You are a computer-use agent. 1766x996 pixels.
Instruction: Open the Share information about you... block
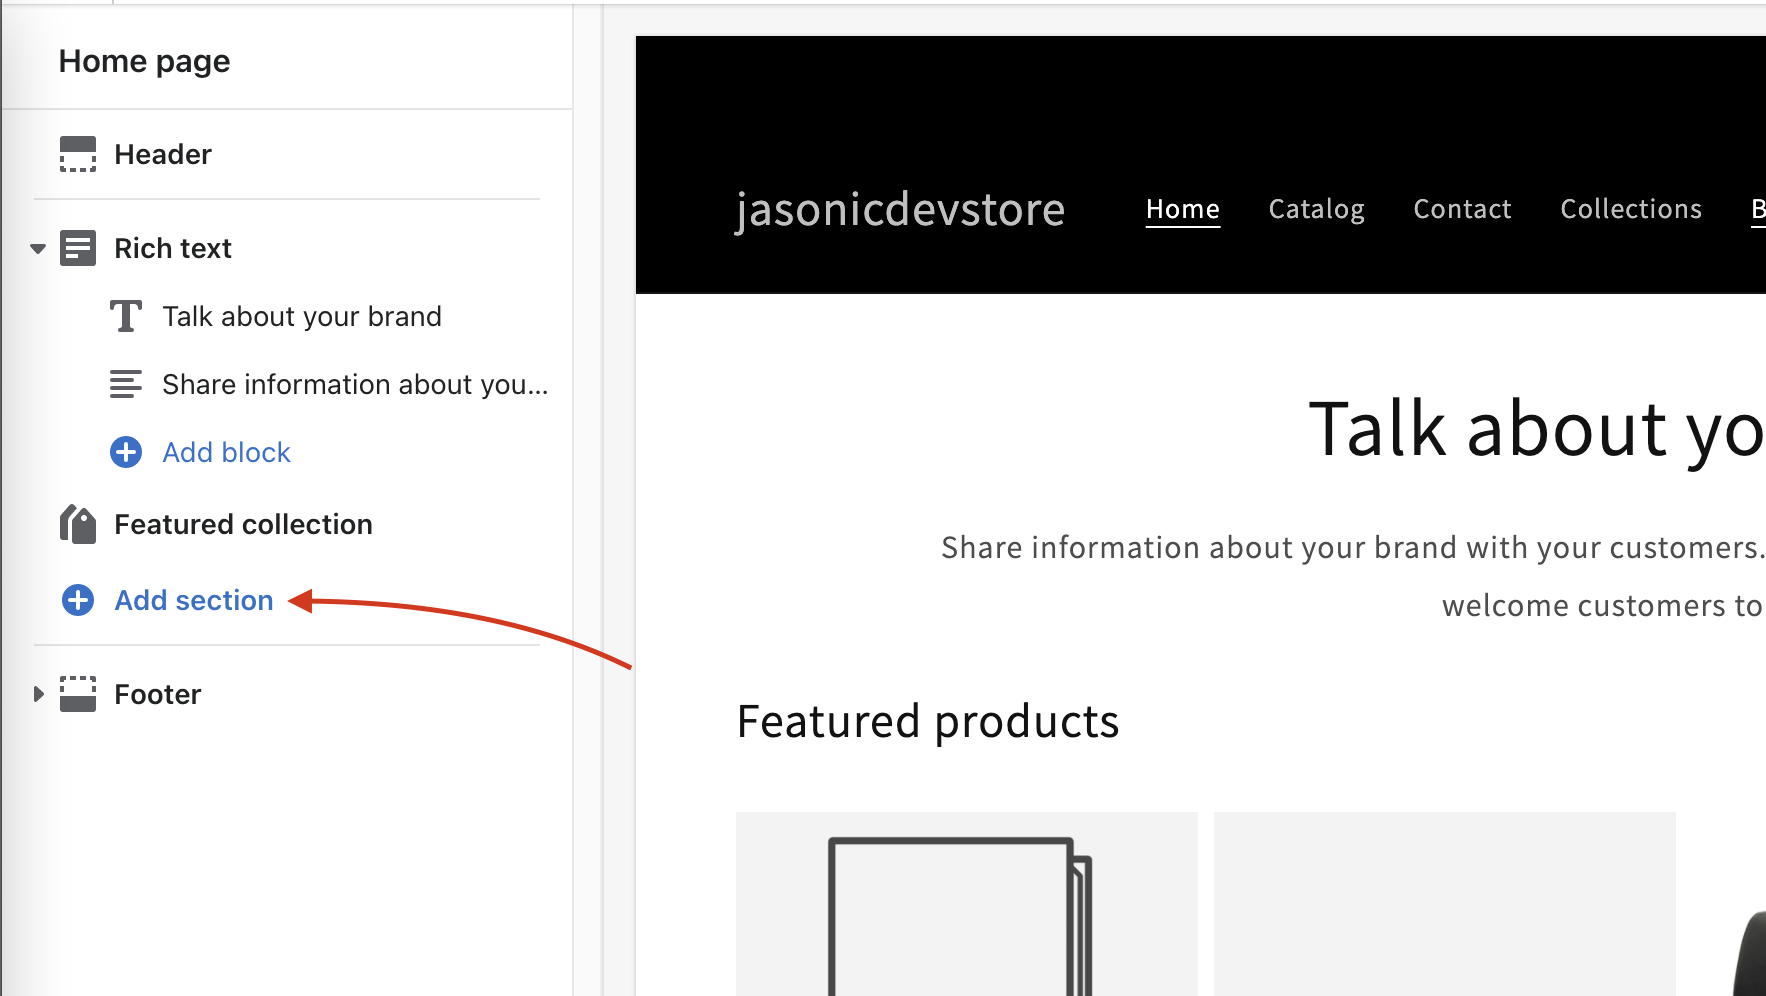tap(355, 384)
